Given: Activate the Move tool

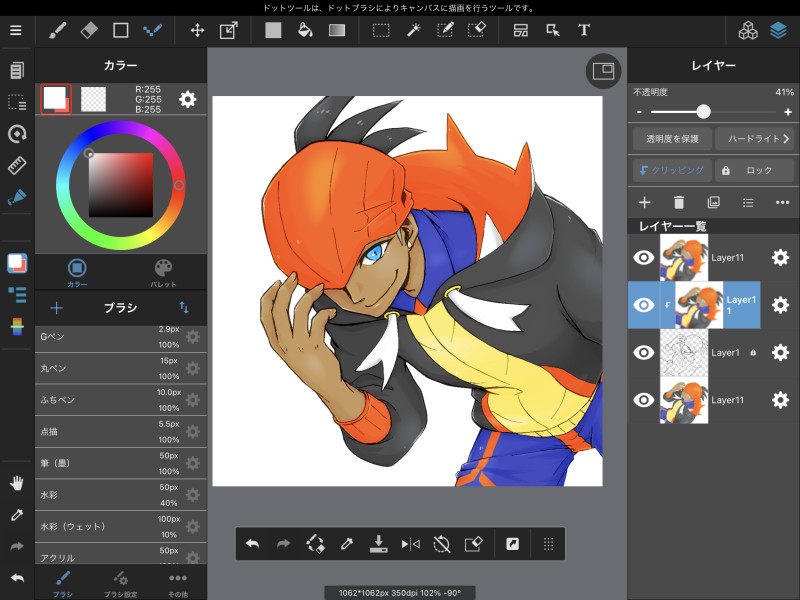Looking at the screenshot, I should 197,30.
